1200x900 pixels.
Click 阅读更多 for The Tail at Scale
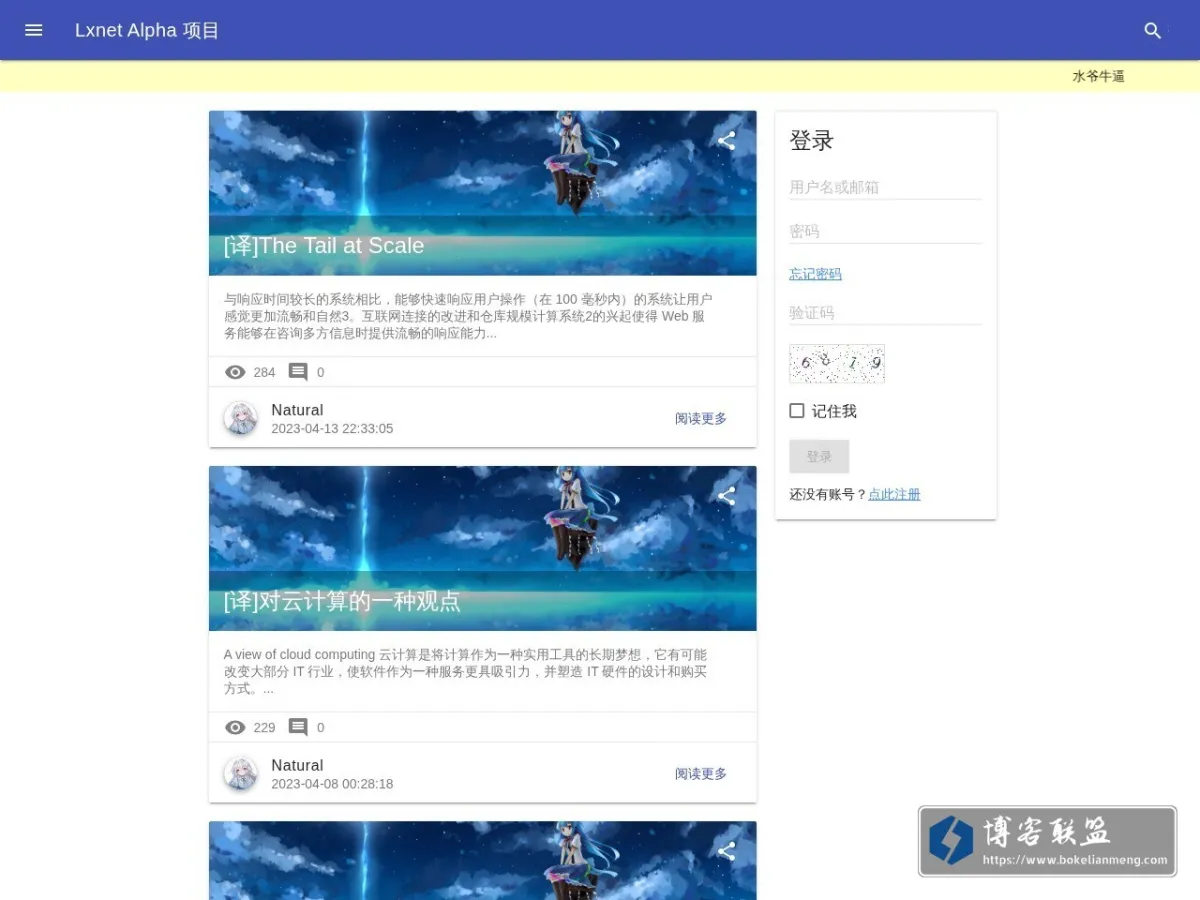coord(701,418)
